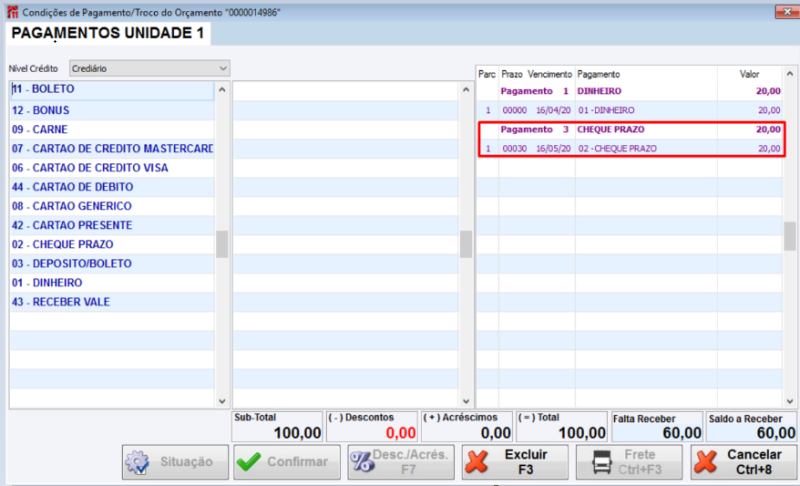
Task: Click the gear icon on Situação button
Action: coord(137,462)
